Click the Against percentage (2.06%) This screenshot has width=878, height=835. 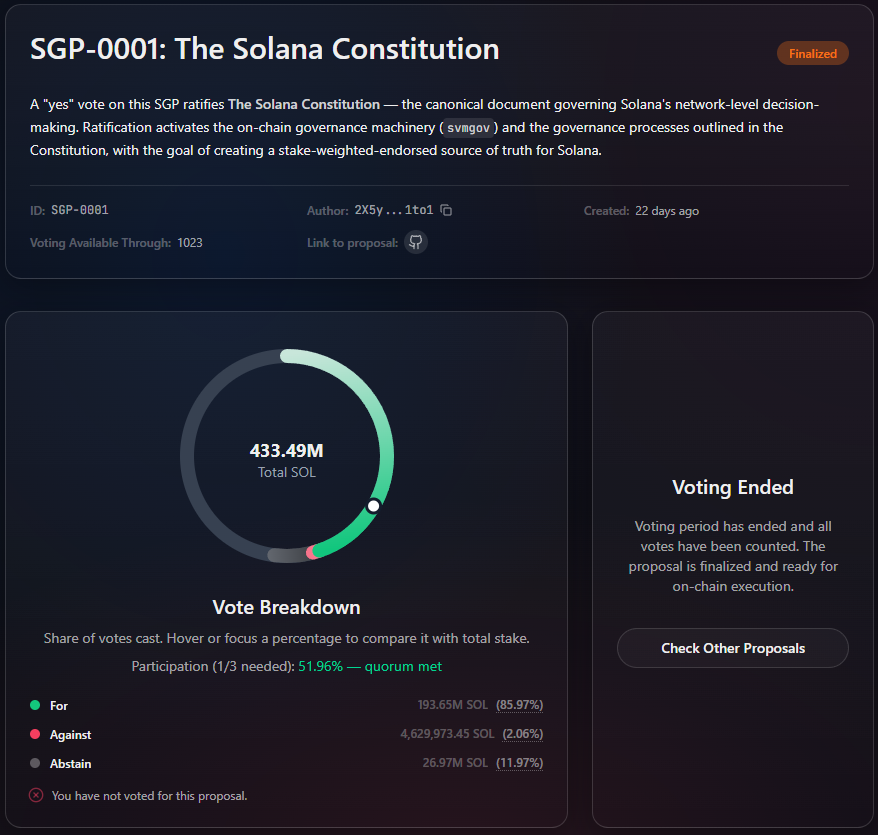point(522,734)
